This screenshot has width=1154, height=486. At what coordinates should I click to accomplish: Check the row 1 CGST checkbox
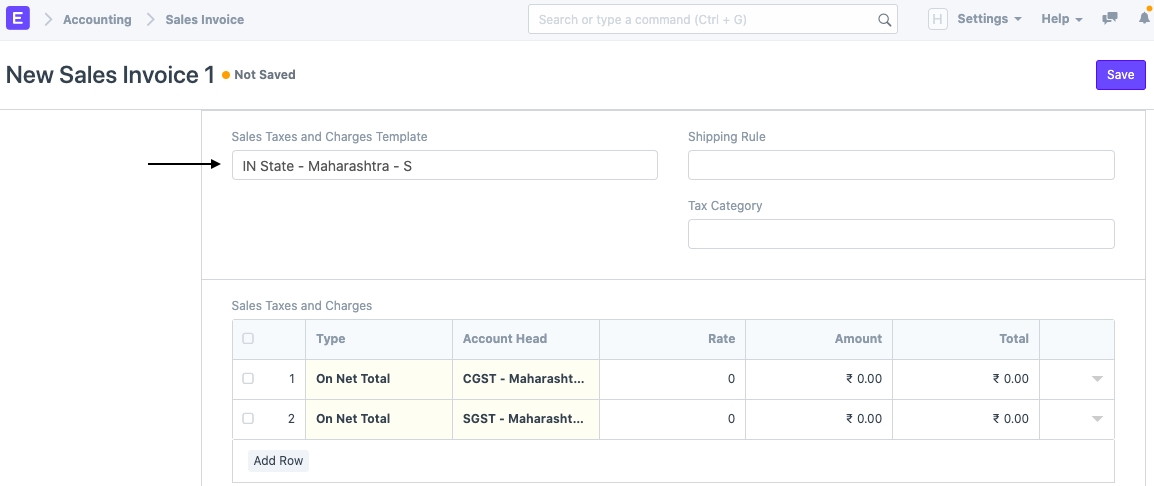pos(248,379)
